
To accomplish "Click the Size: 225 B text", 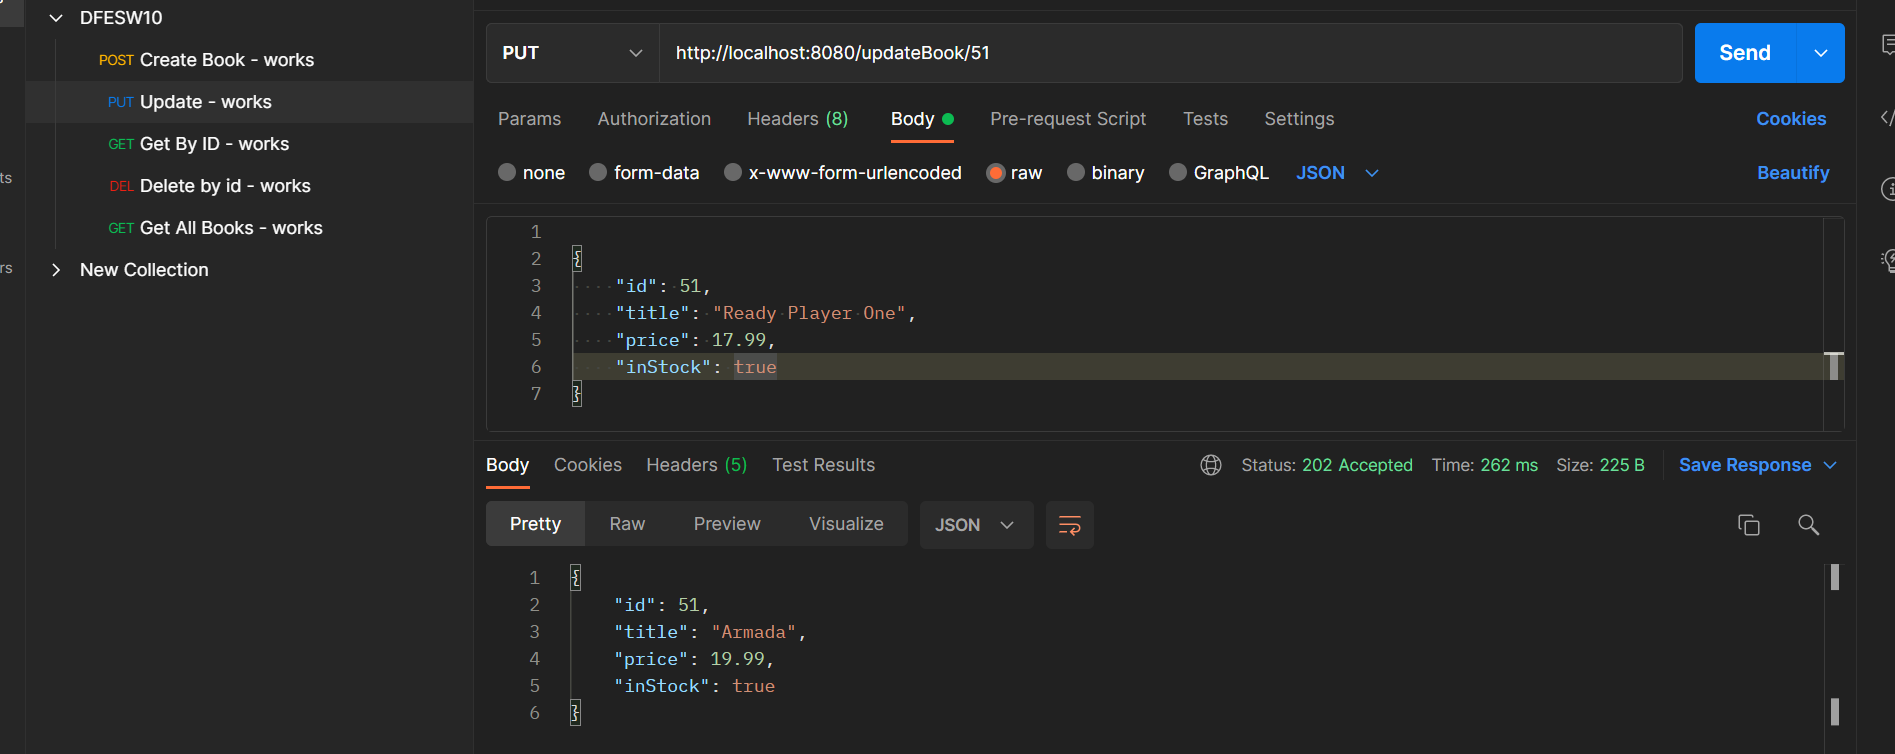I will tap(1600, 465).
